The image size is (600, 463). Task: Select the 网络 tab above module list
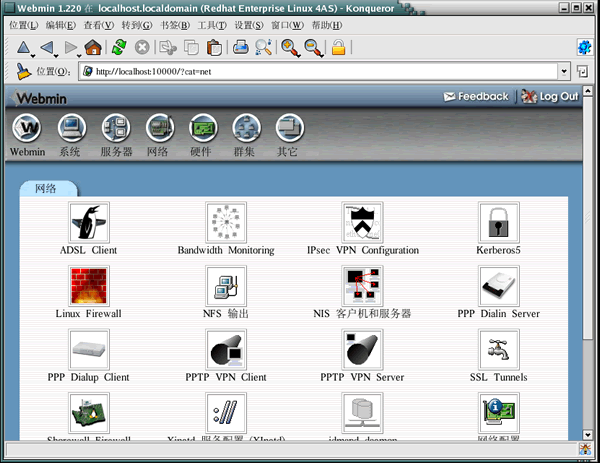click(x=48, y=188)
